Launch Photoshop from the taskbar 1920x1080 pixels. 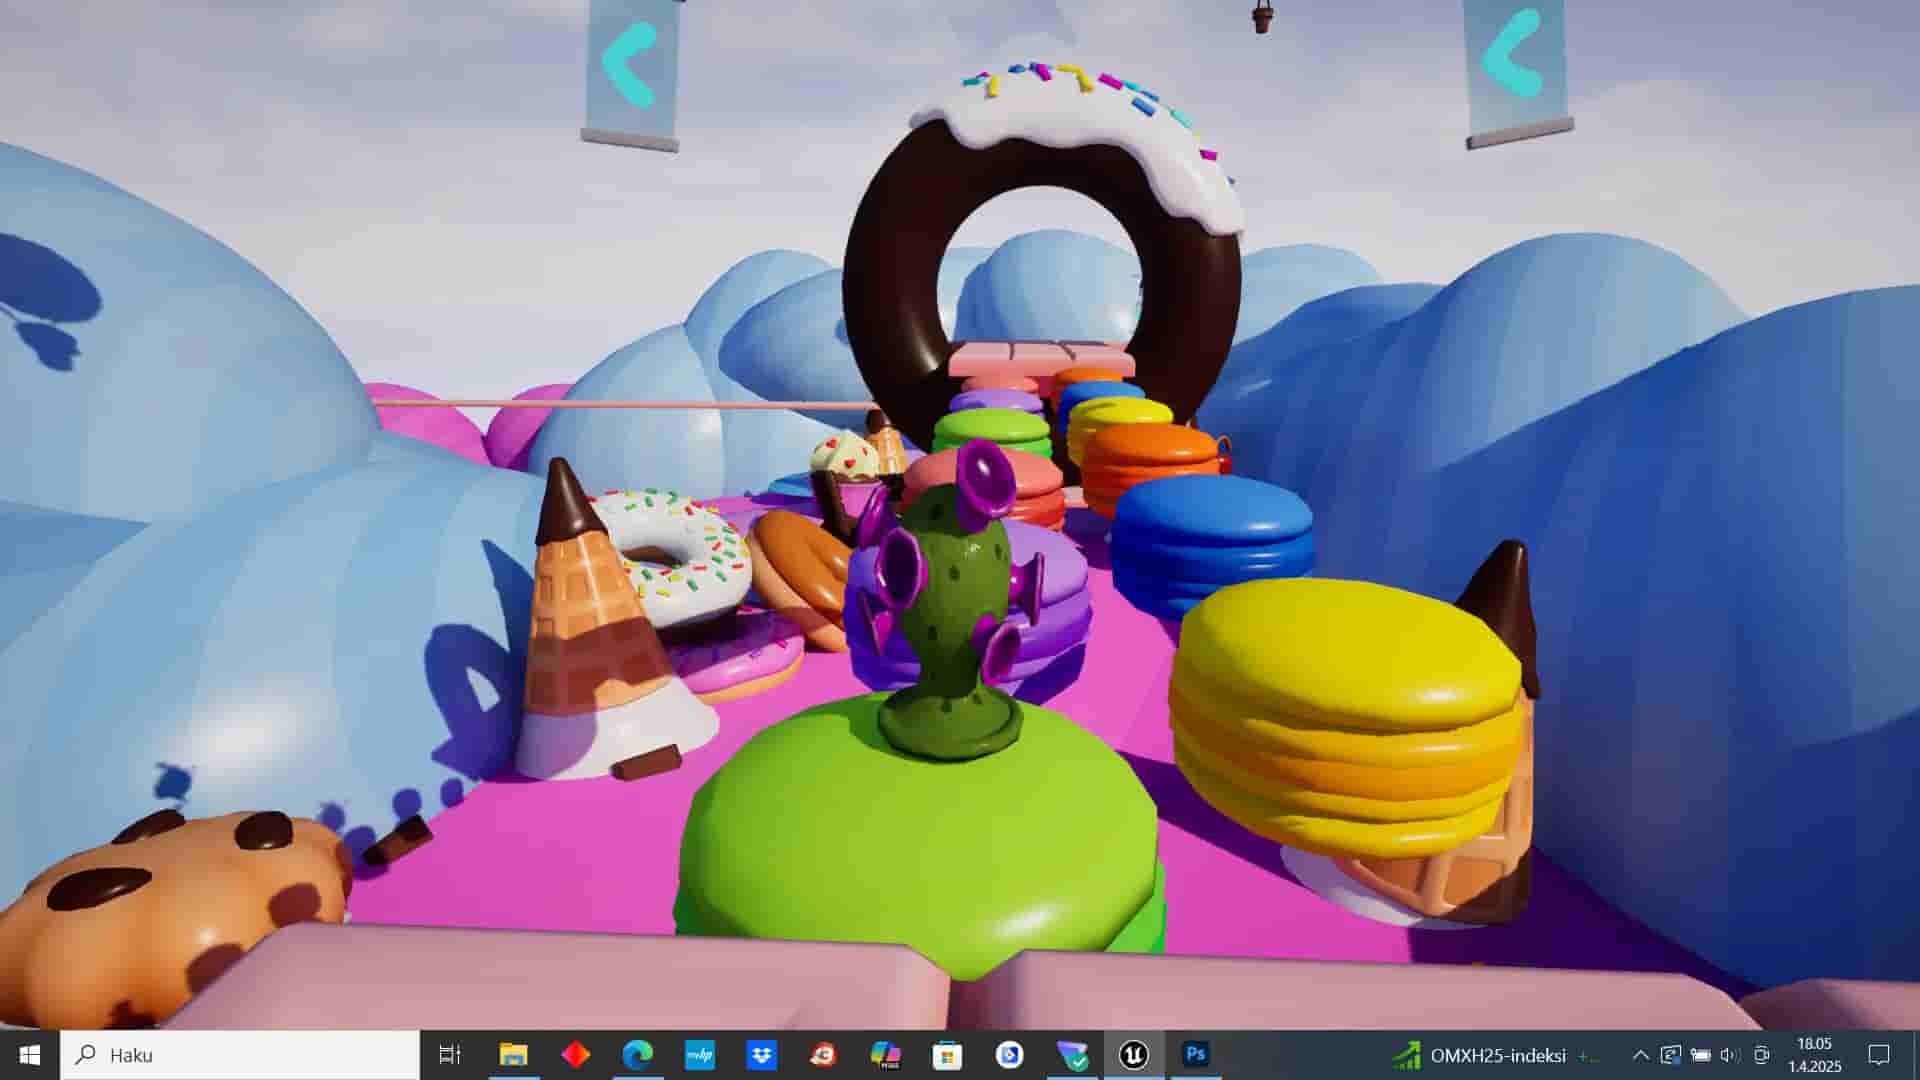(1196, 1055)
